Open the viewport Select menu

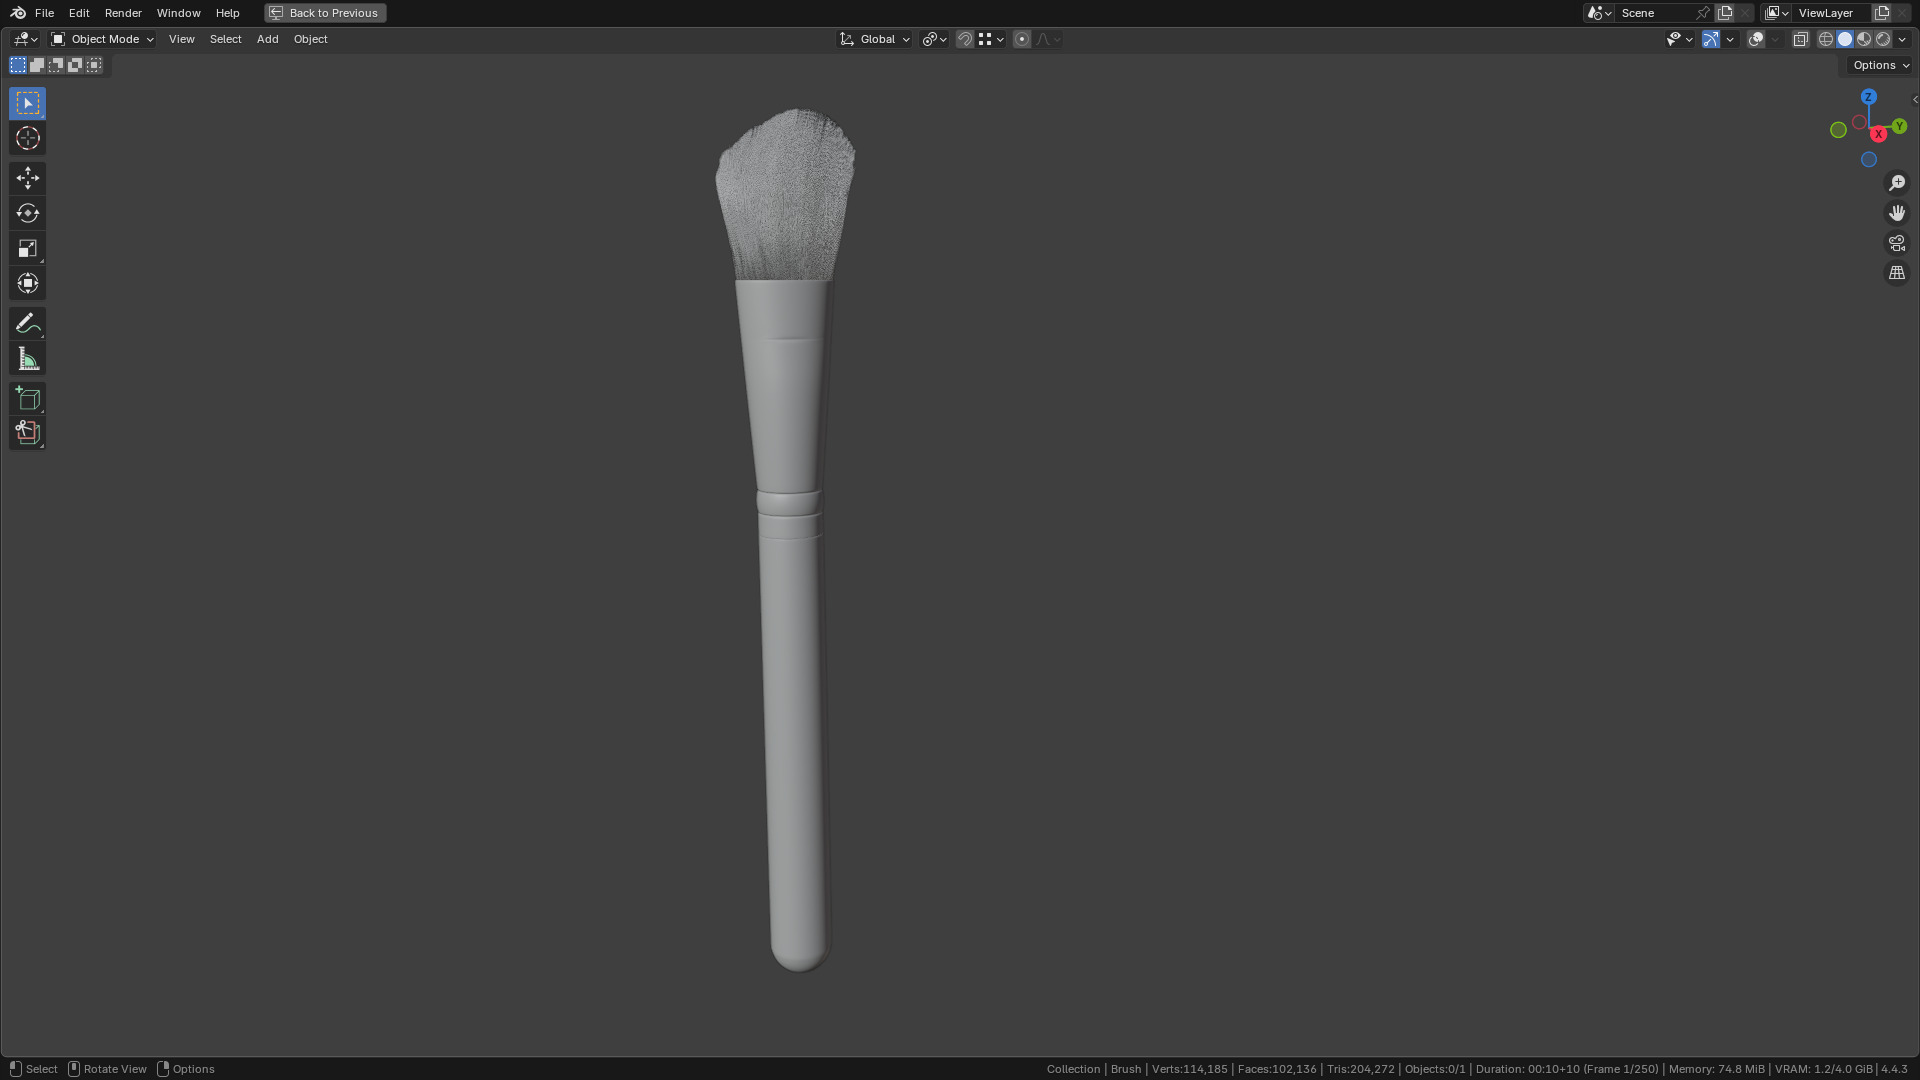pyautogui.click(x=226, y=39)
